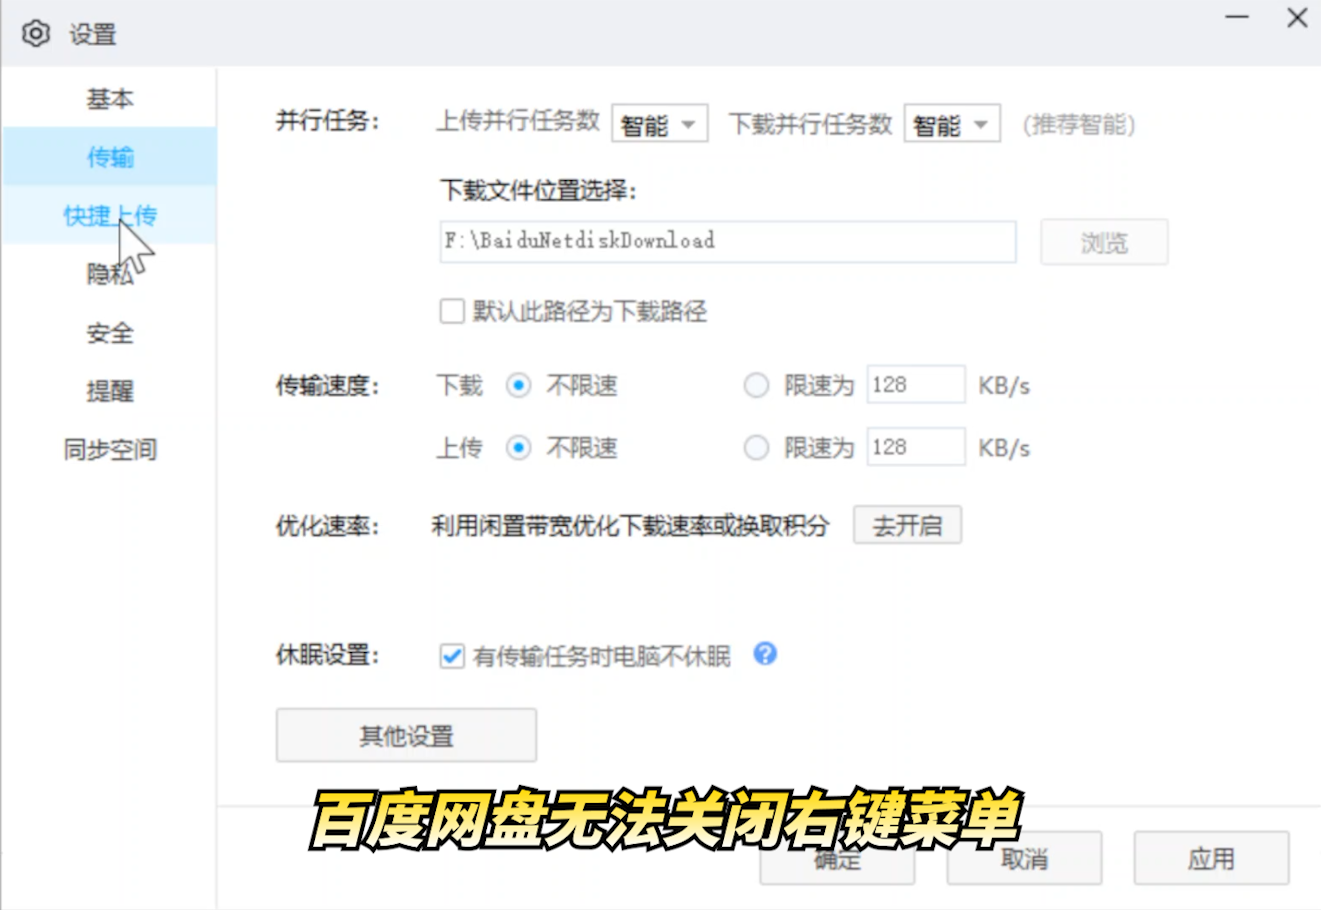Uncheck keep computer awake during transfers
This screenshot has width=1321, height=910.
pyautogui.click(x=452, y=656)
